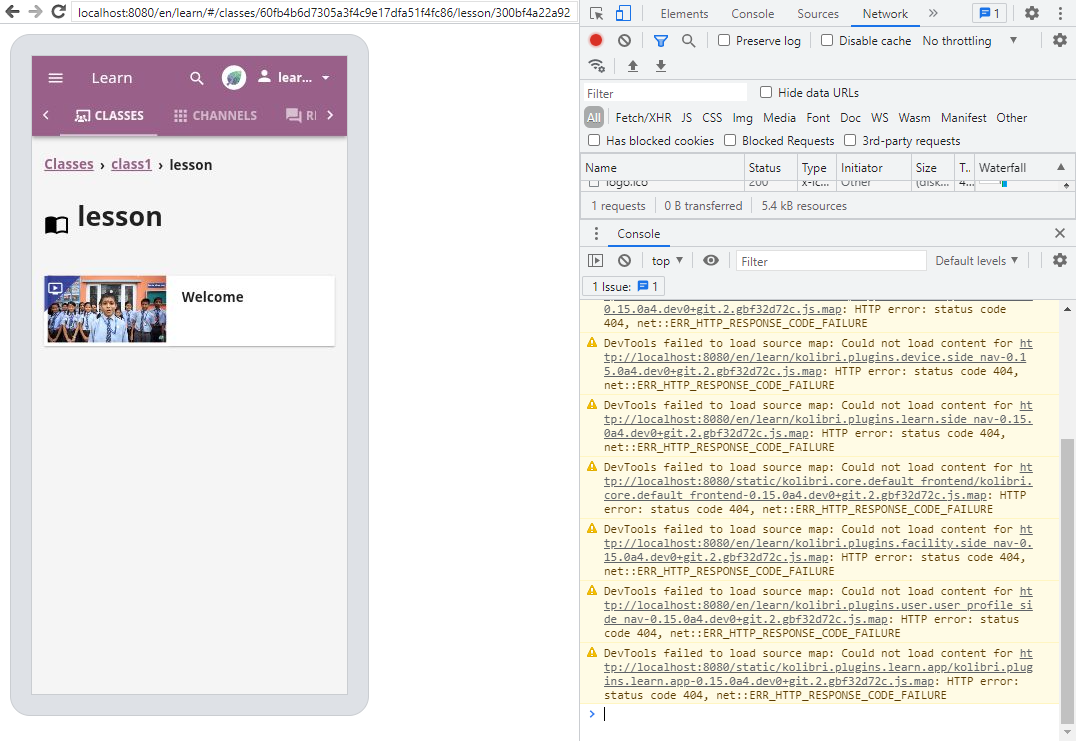The width and height of the screenshot is (1076, 741).
Task: Activate the DevTools inspect element picker
Action: (x=596, y=14)
